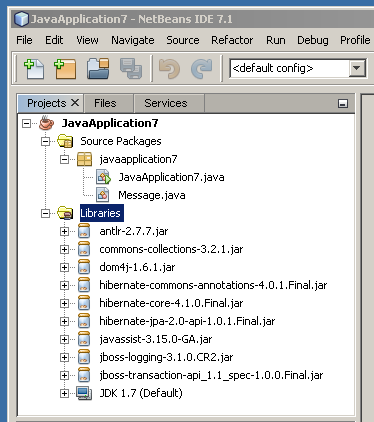Click the antlr-2.7.7.jar jar icon
374x422 pixels.
tap(84, 231)
